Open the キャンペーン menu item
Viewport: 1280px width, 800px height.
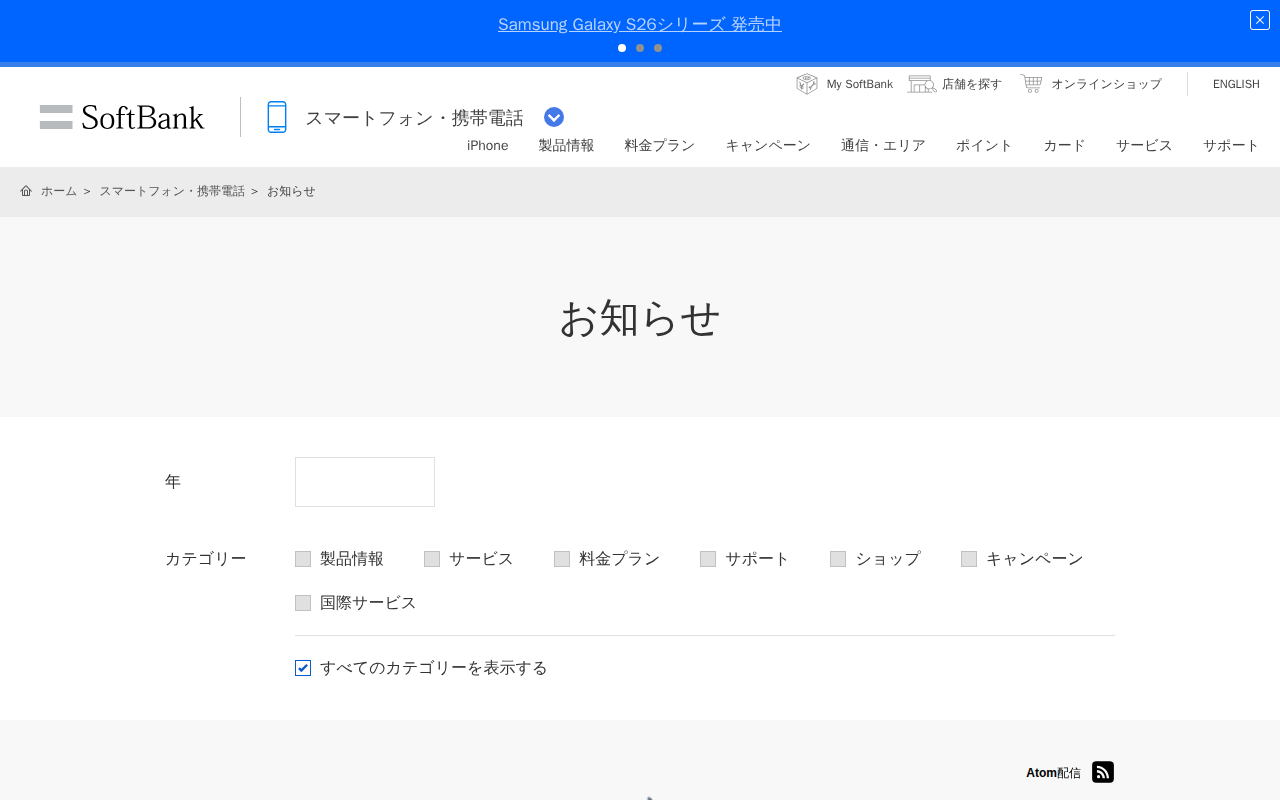pyautogui.click(x=768, y=146)
